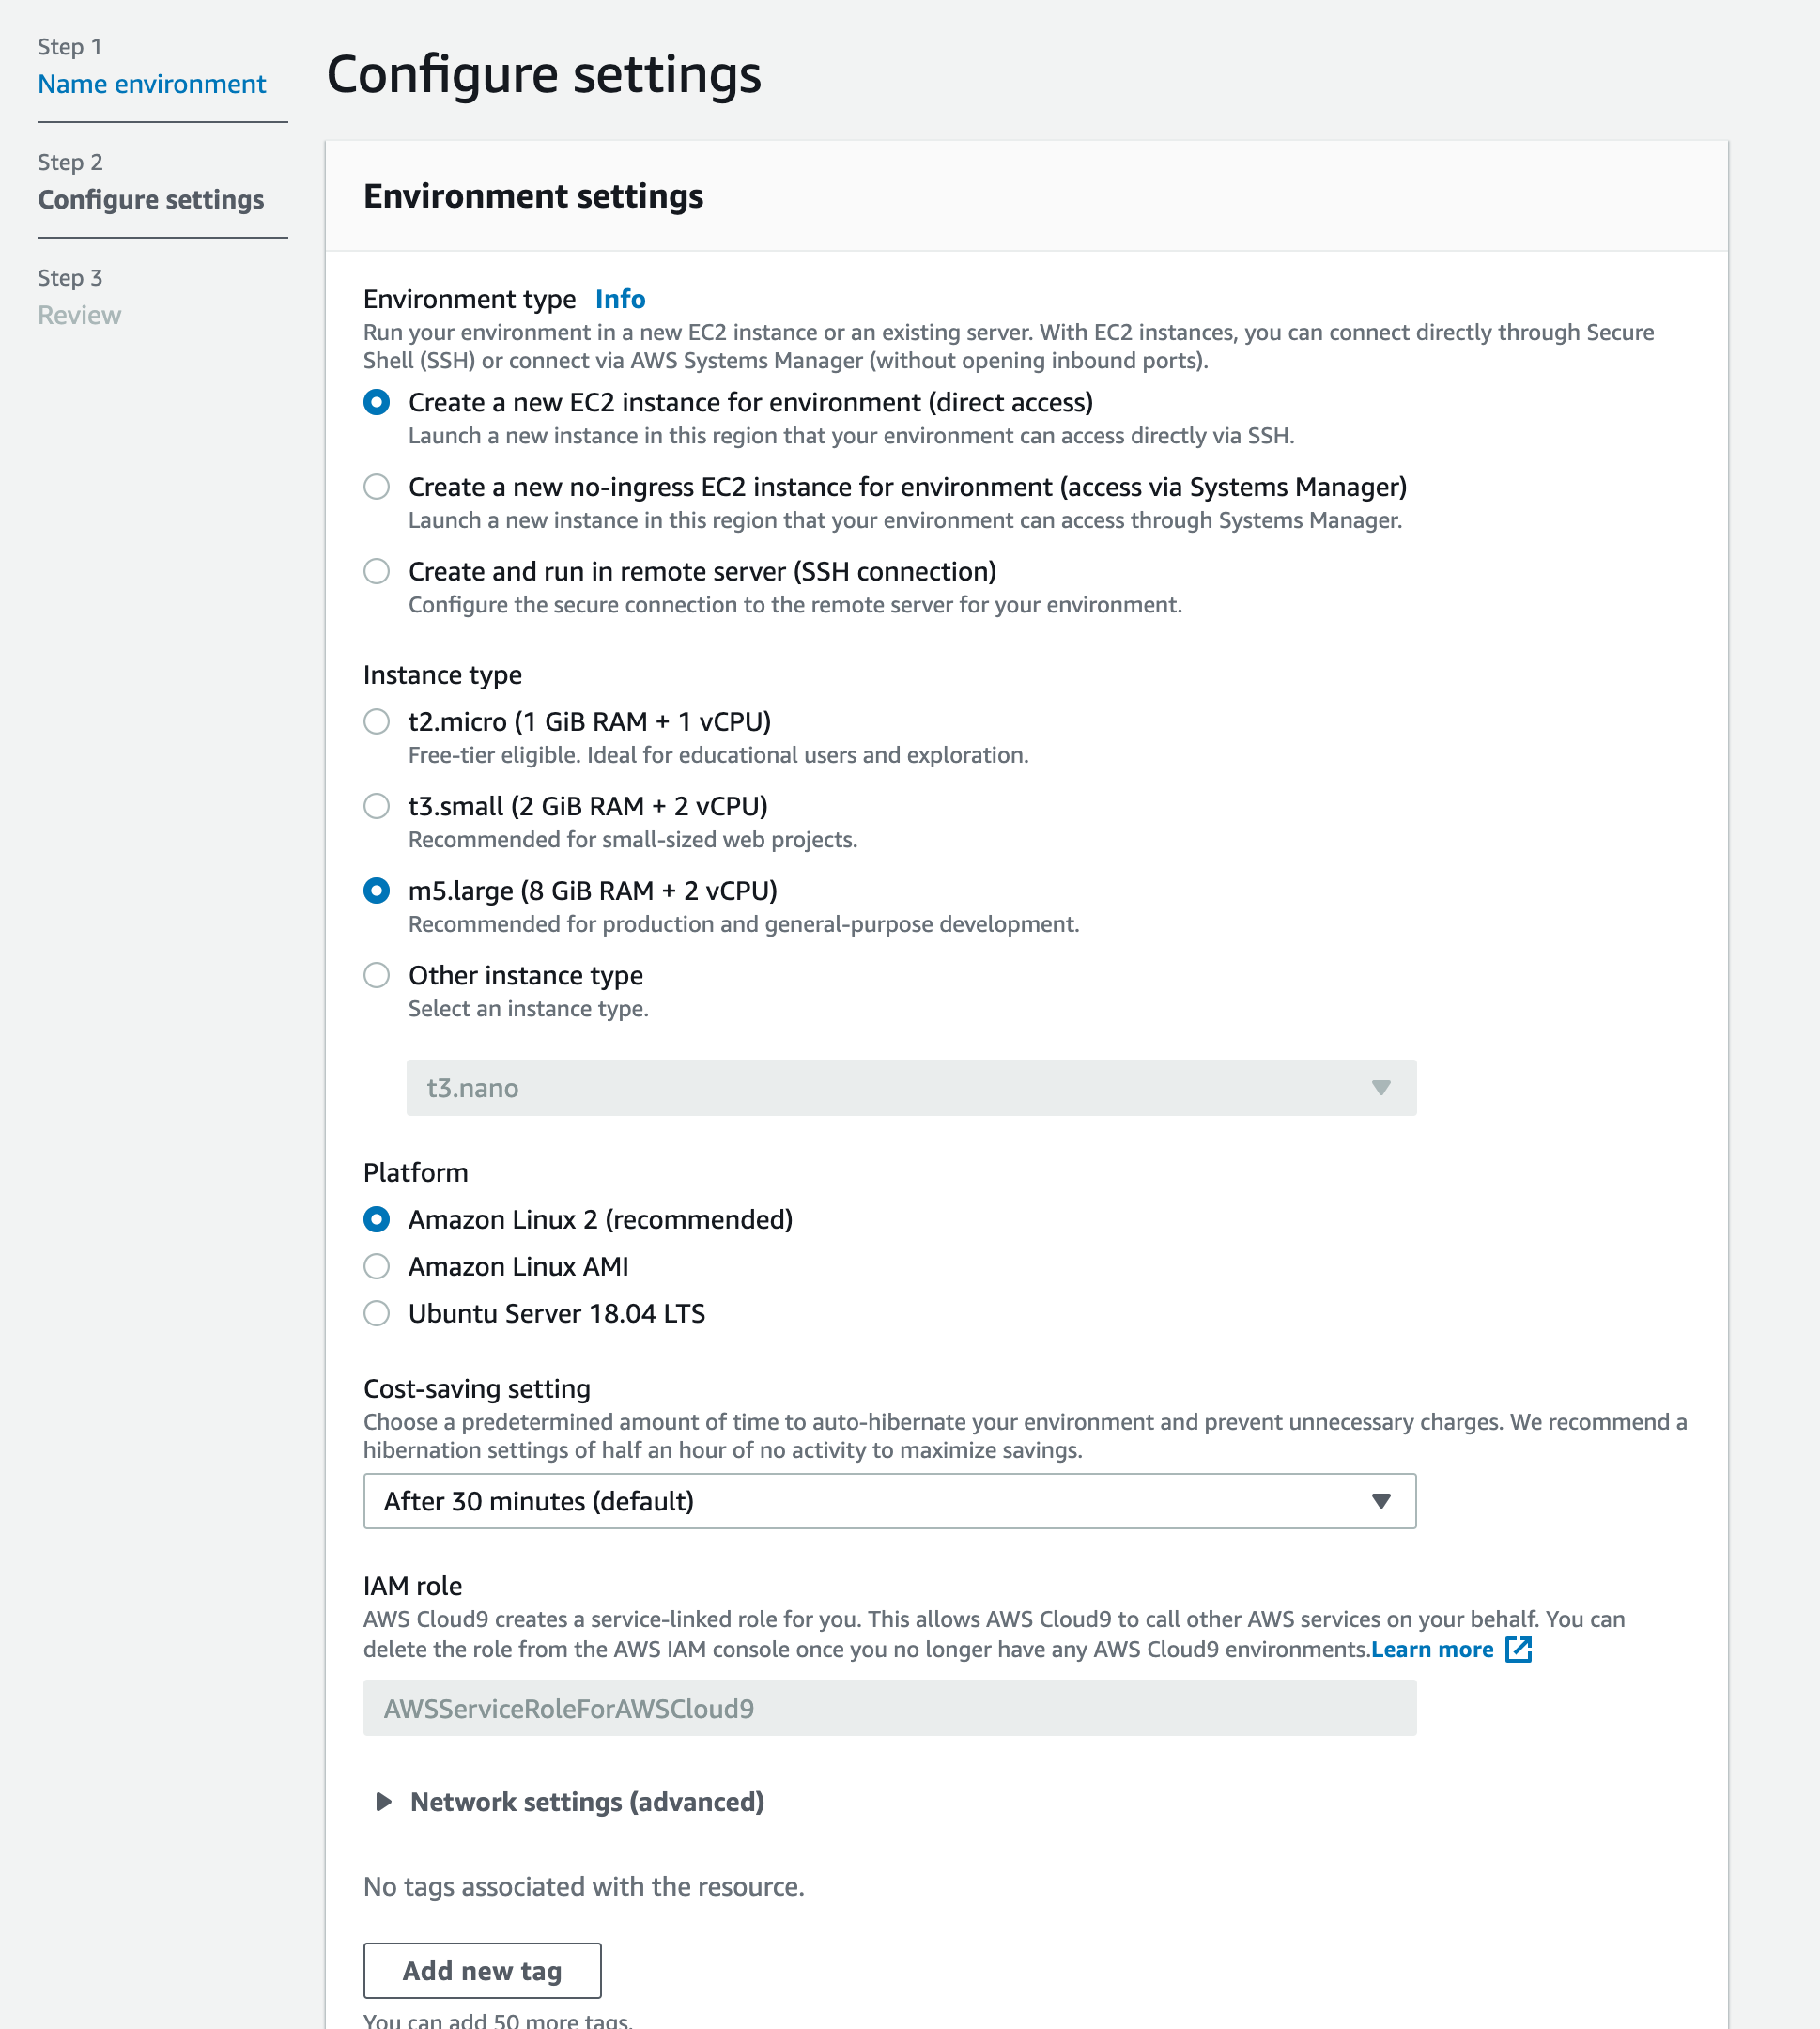Open the After 30 minutes hibernation dropdown

pyautogui.click(x=889, y=1500)
